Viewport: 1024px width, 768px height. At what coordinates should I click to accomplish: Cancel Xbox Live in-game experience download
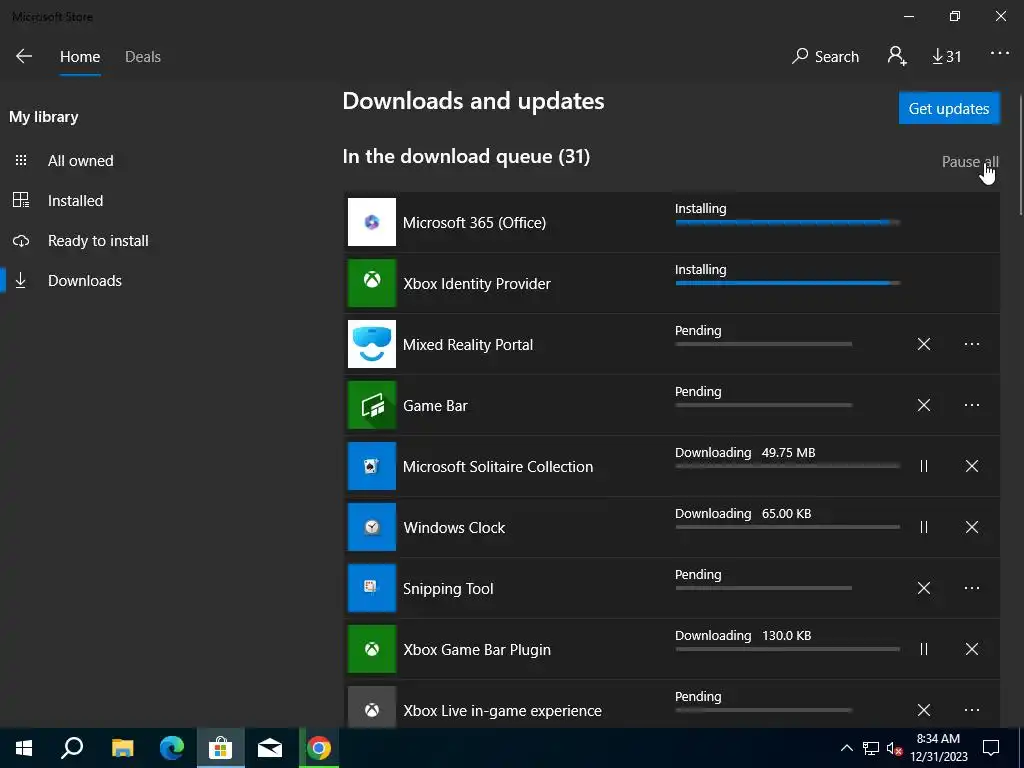(x=923, y=710)
